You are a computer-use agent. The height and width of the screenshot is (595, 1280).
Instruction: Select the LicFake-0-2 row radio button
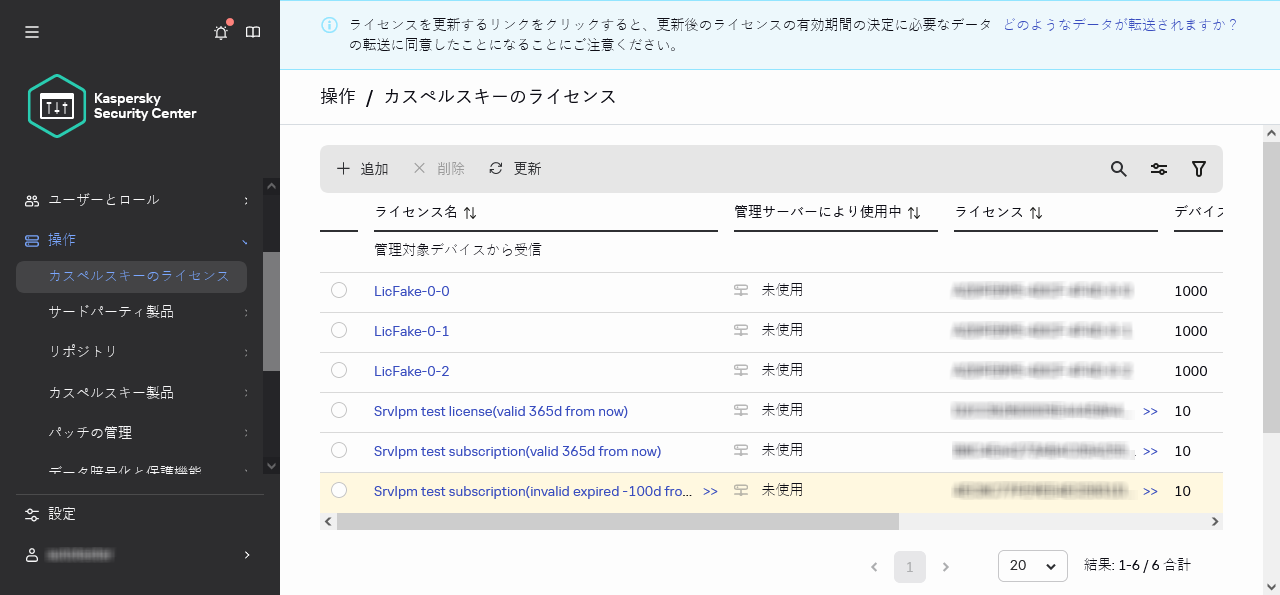point(339,370)
